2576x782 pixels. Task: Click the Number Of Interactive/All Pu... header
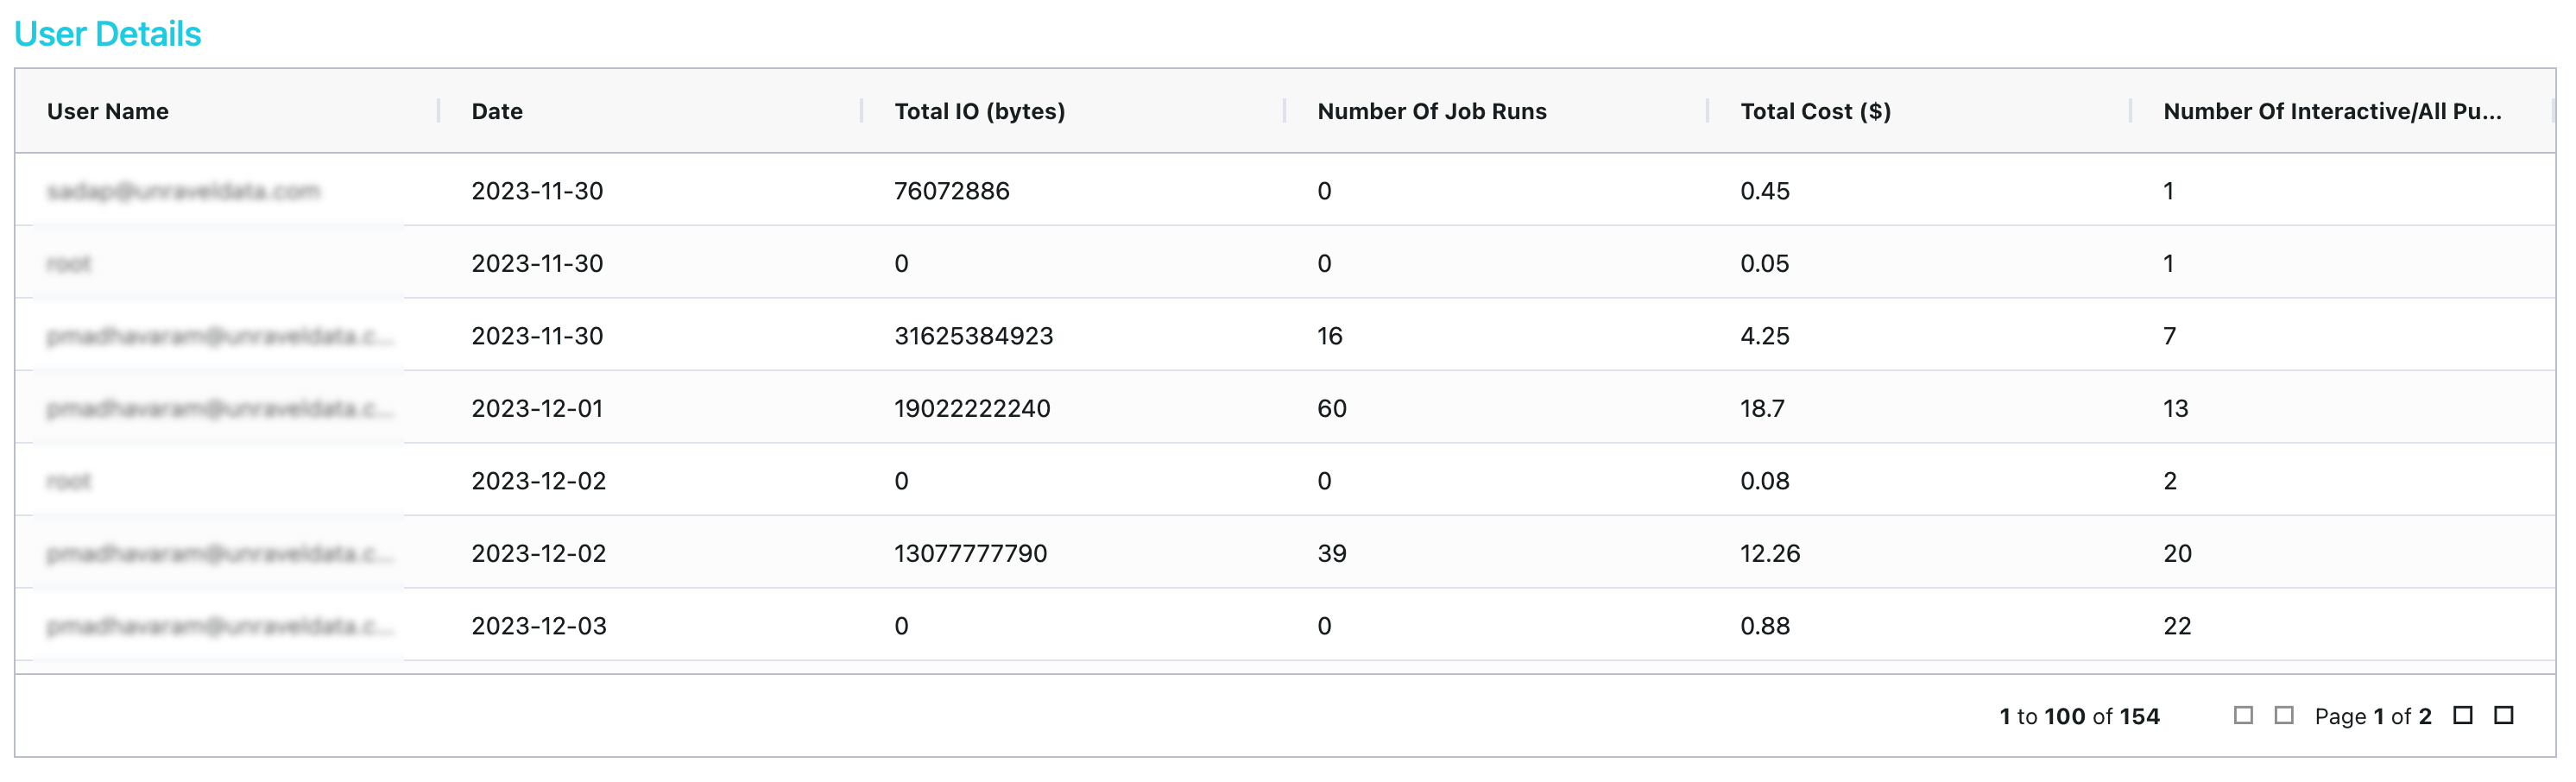2331,111
